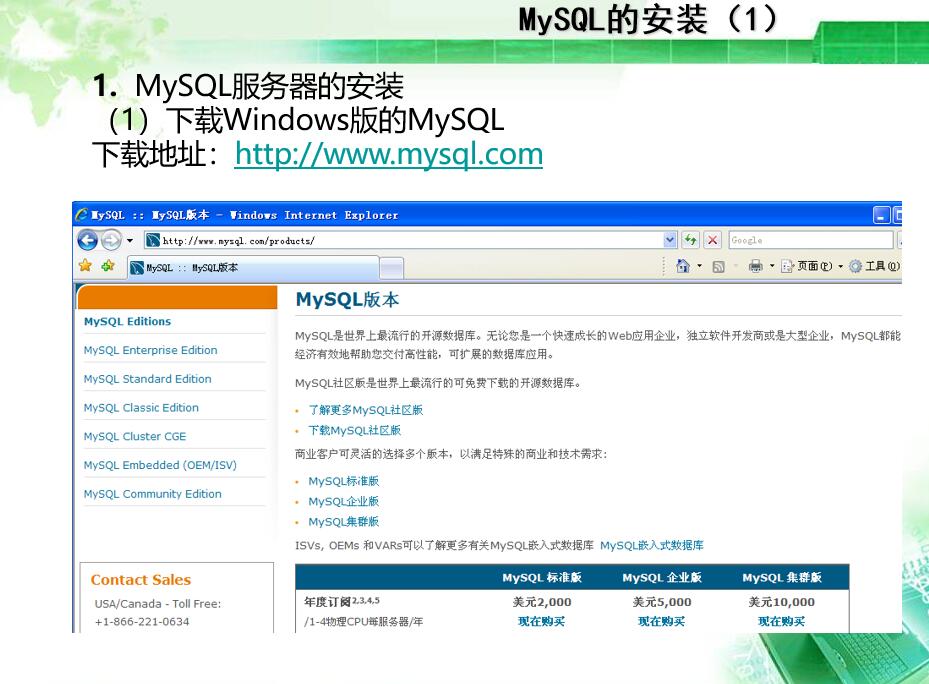
Task: Open MySQL Editions sidebar link
Action: point(127,321)
